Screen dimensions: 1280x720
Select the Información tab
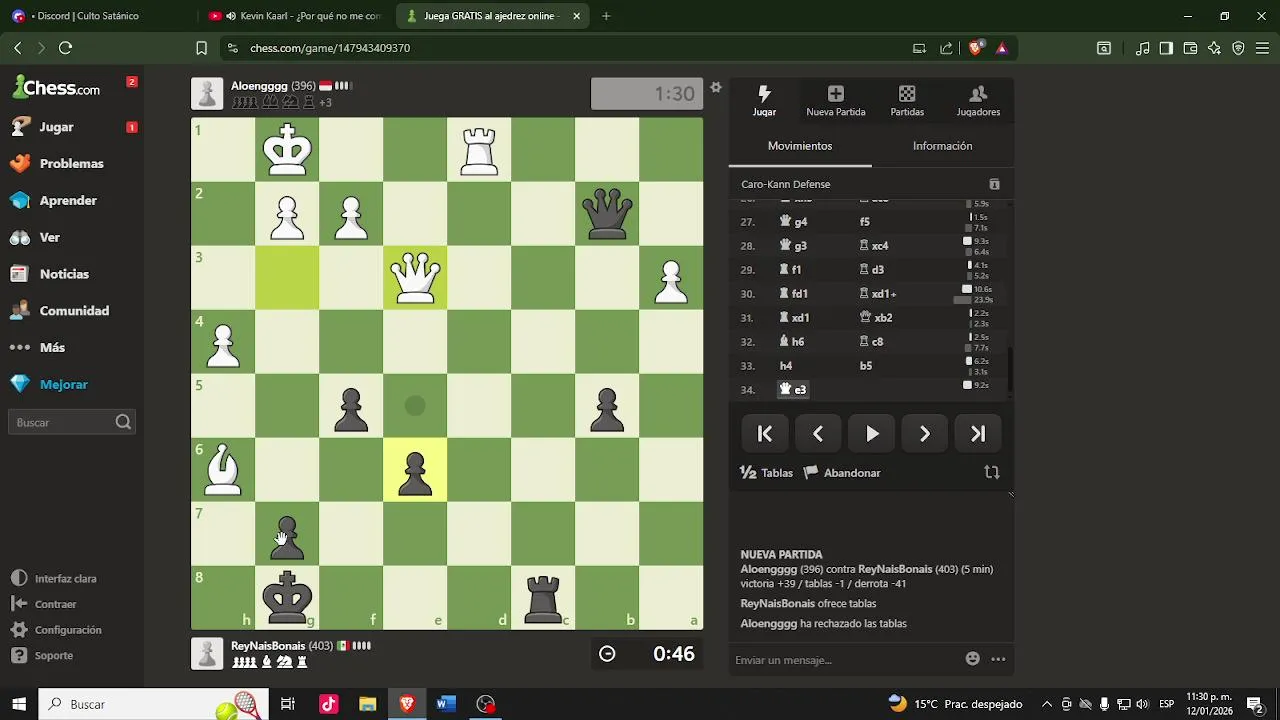942,146
